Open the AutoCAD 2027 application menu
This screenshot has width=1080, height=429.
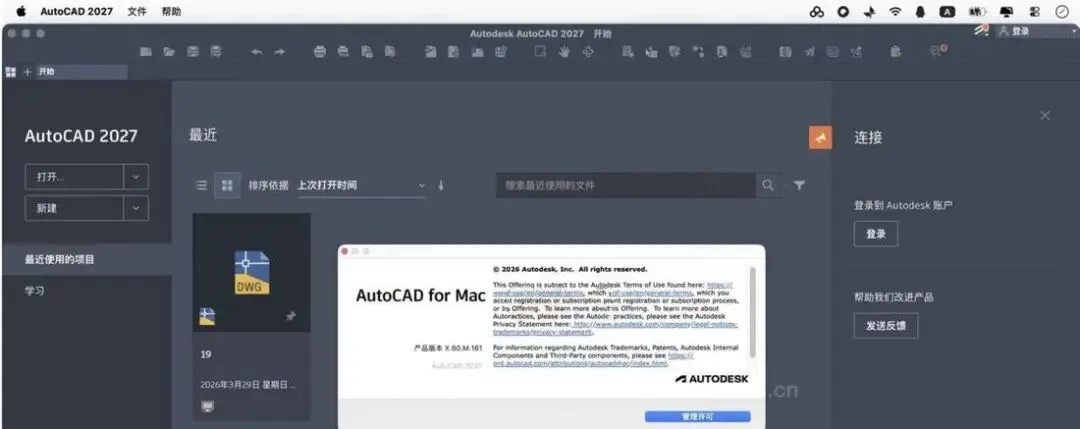point(76,12)
